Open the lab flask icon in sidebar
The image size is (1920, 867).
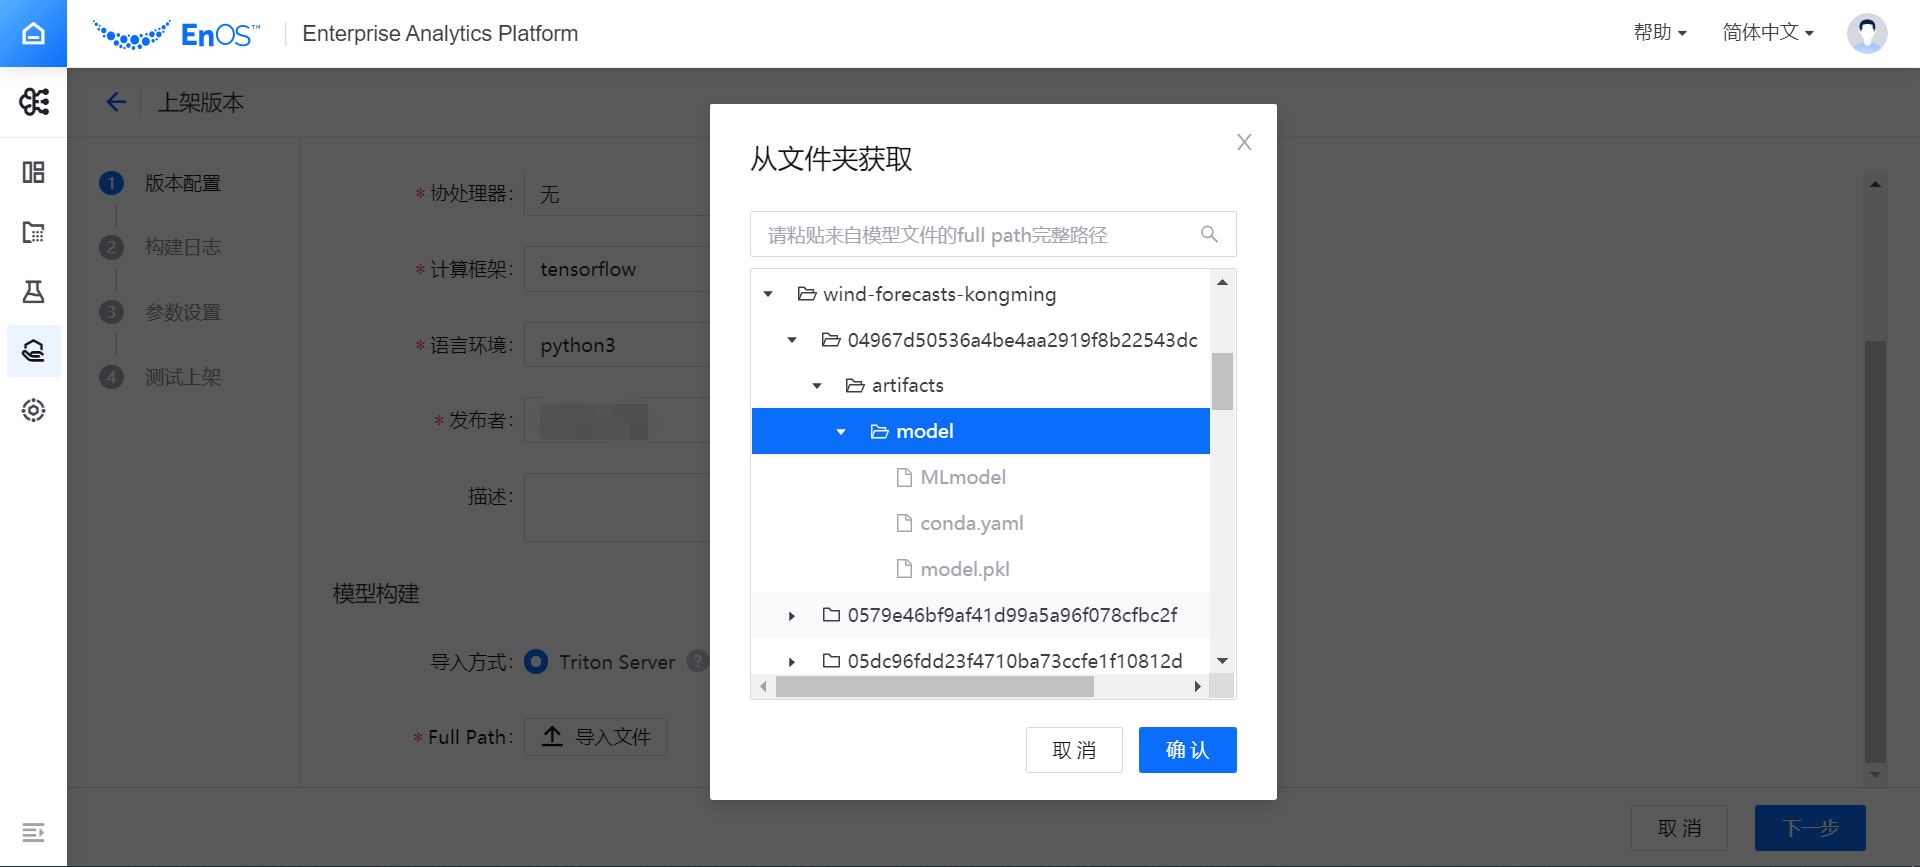point(33,292)
